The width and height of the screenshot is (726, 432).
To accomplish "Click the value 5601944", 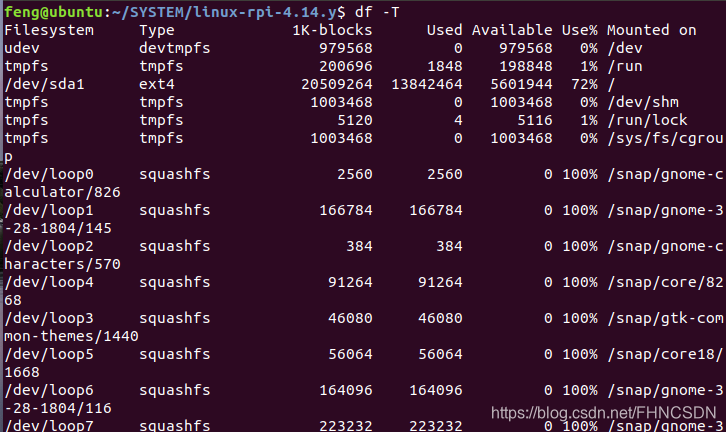I will coord(521,85).
